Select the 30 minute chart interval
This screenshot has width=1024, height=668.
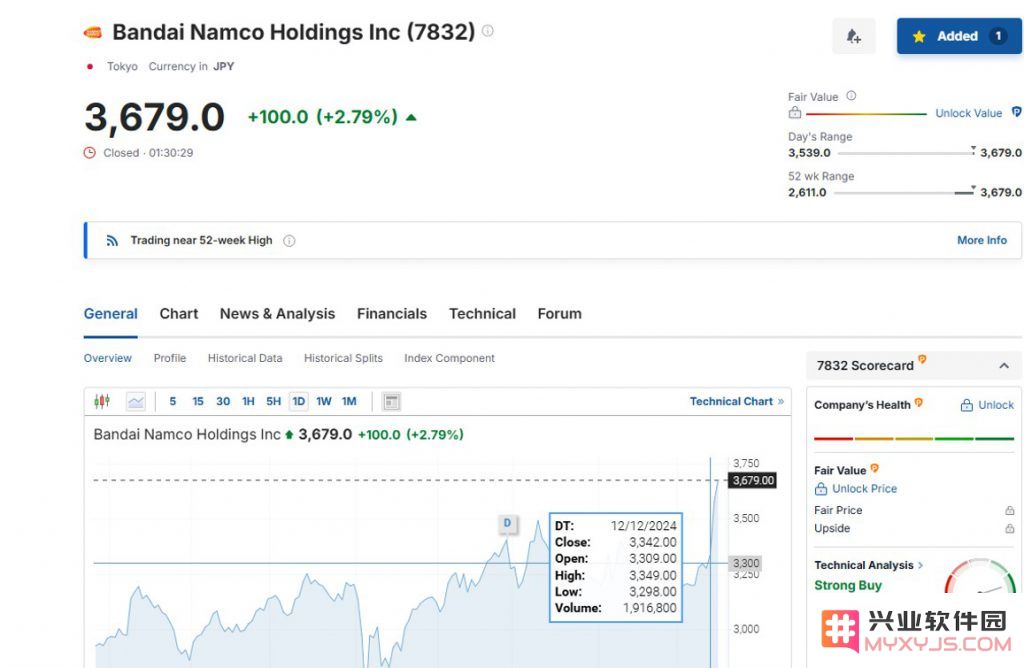click(223, 402)
